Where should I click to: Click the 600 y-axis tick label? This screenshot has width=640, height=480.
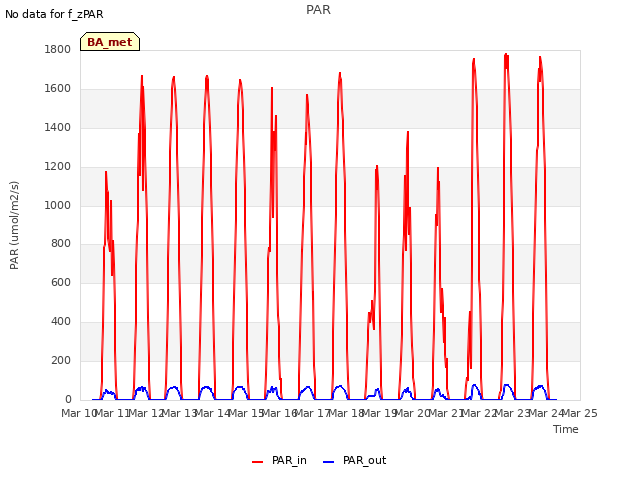pos(61,282)
